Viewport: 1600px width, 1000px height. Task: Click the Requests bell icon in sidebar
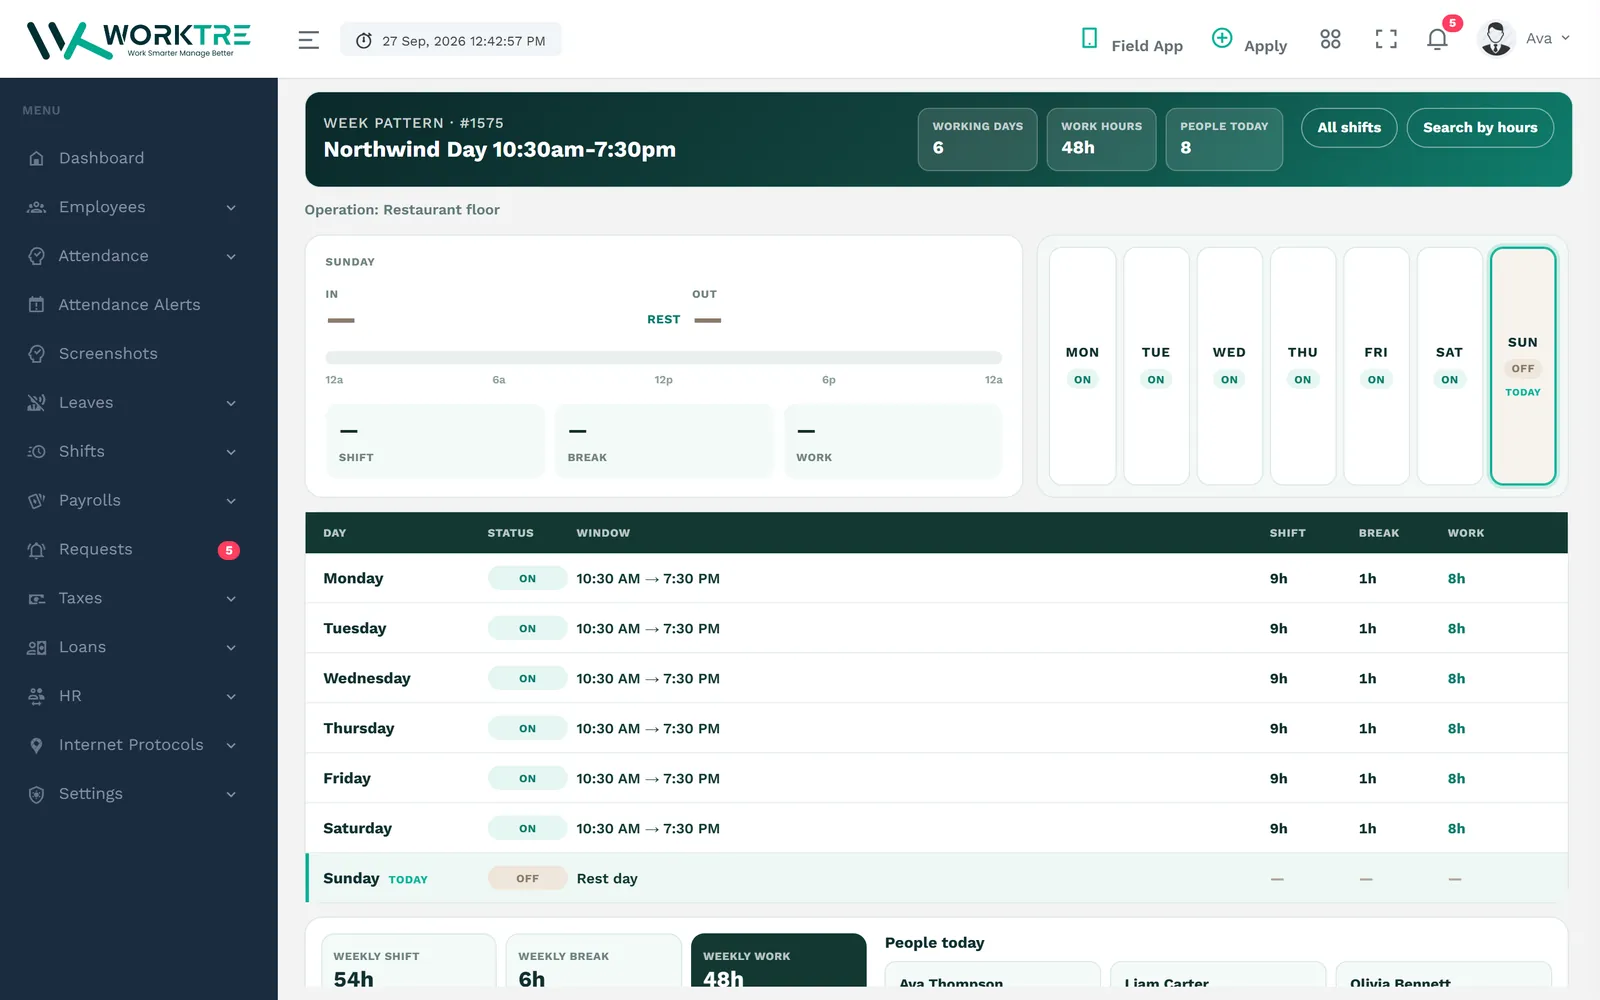coord(37,549)
